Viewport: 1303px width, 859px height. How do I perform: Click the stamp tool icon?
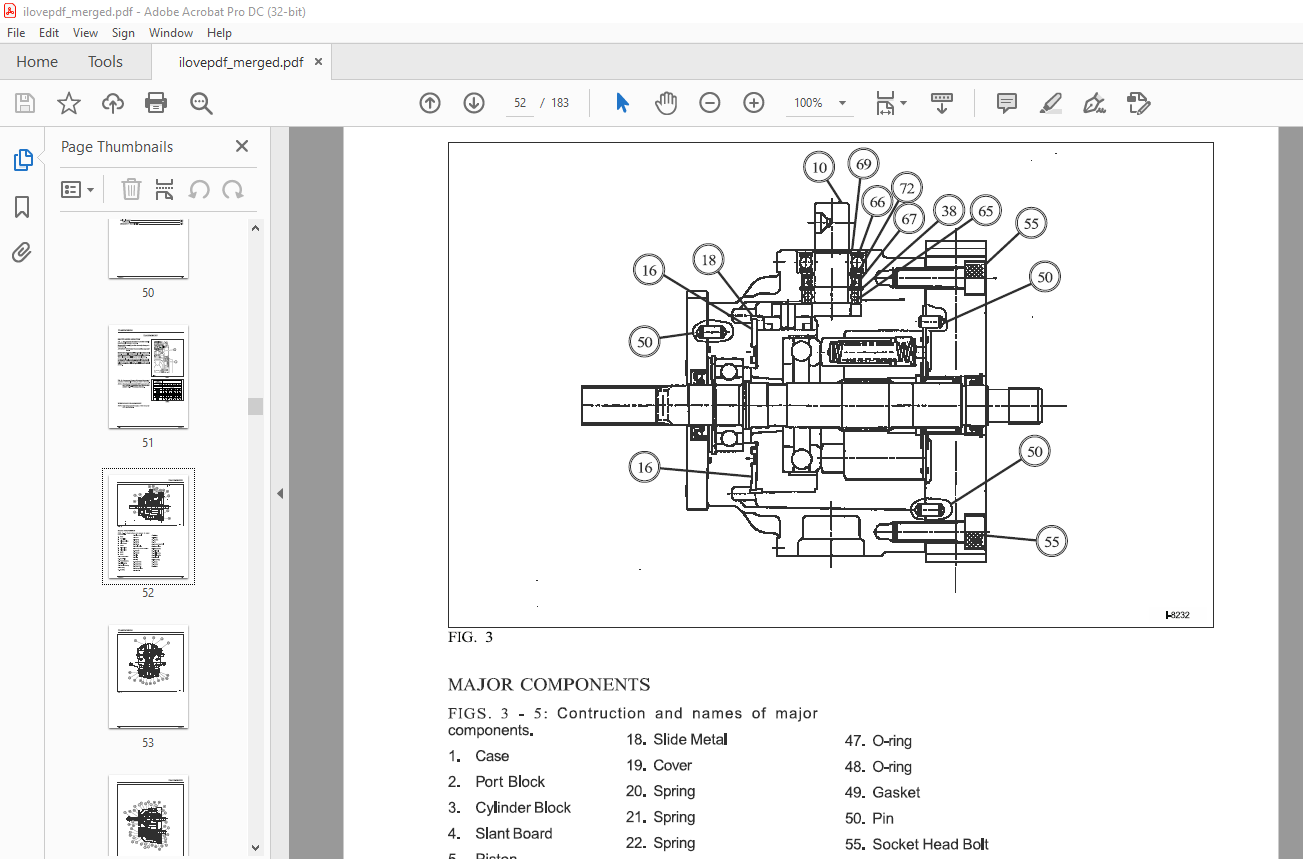coord(1139,103)
